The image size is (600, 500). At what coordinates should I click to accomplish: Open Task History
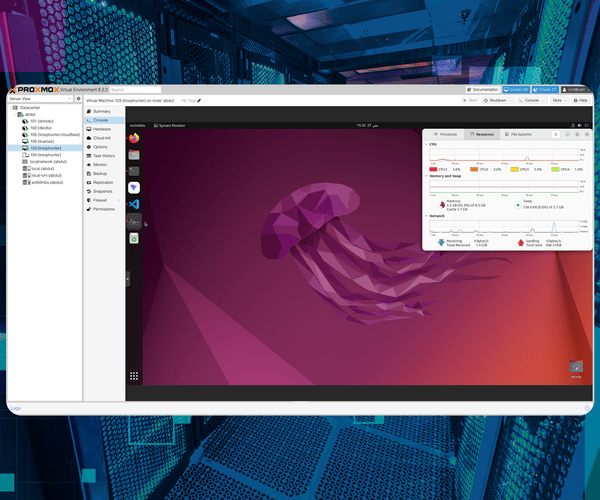tap(104, 156)
